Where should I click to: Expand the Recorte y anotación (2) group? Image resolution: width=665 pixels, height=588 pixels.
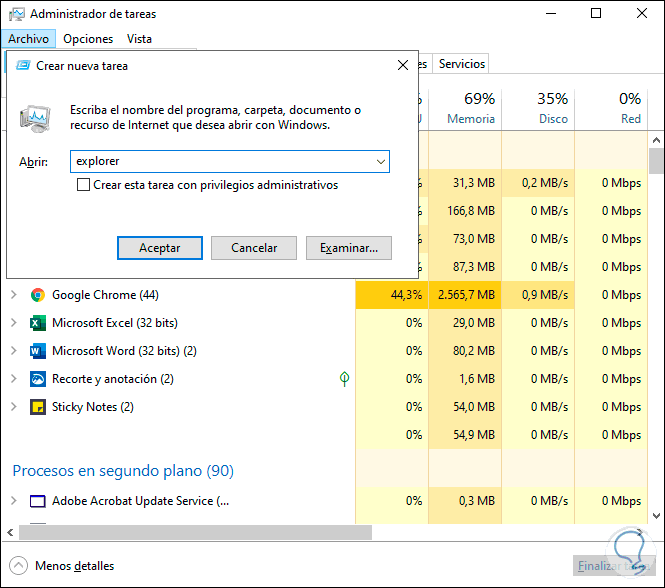[x=14, y=379]
